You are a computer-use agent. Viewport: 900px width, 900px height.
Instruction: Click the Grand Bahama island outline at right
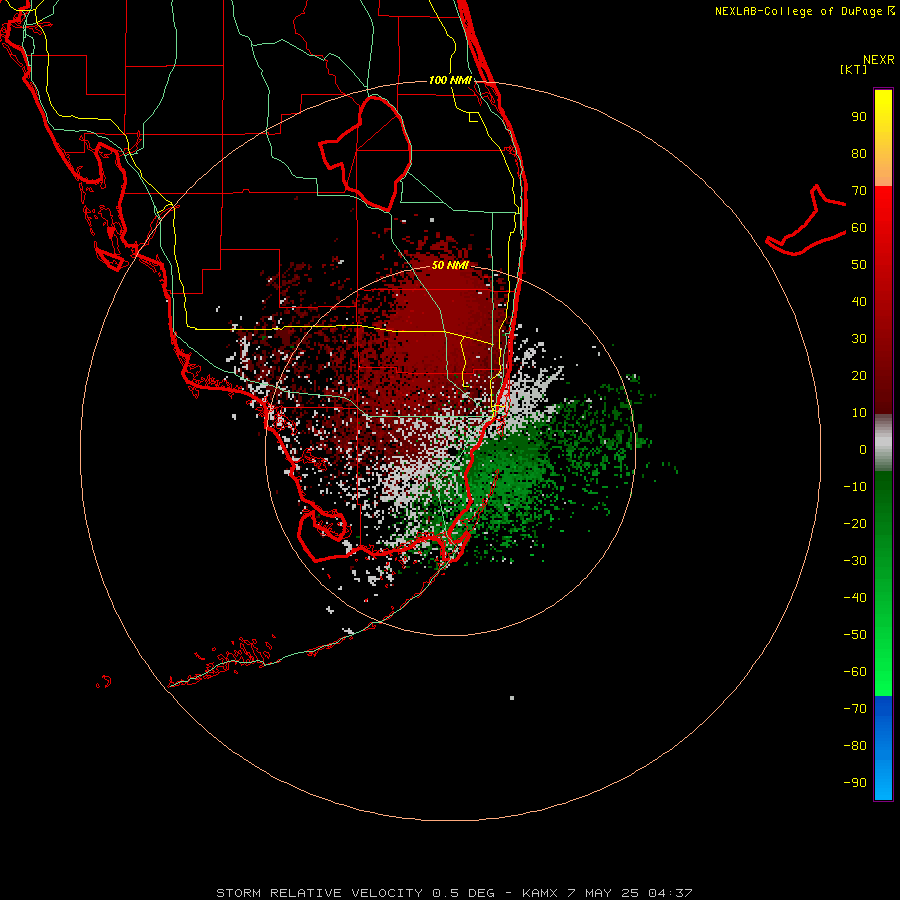click(x=806, y=220)
